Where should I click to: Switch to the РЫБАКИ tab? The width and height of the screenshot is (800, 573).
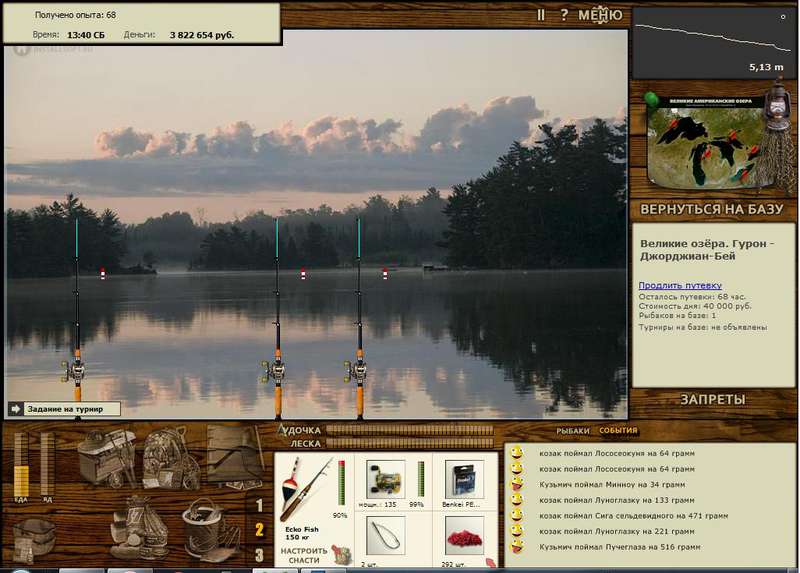coord(573,431)
